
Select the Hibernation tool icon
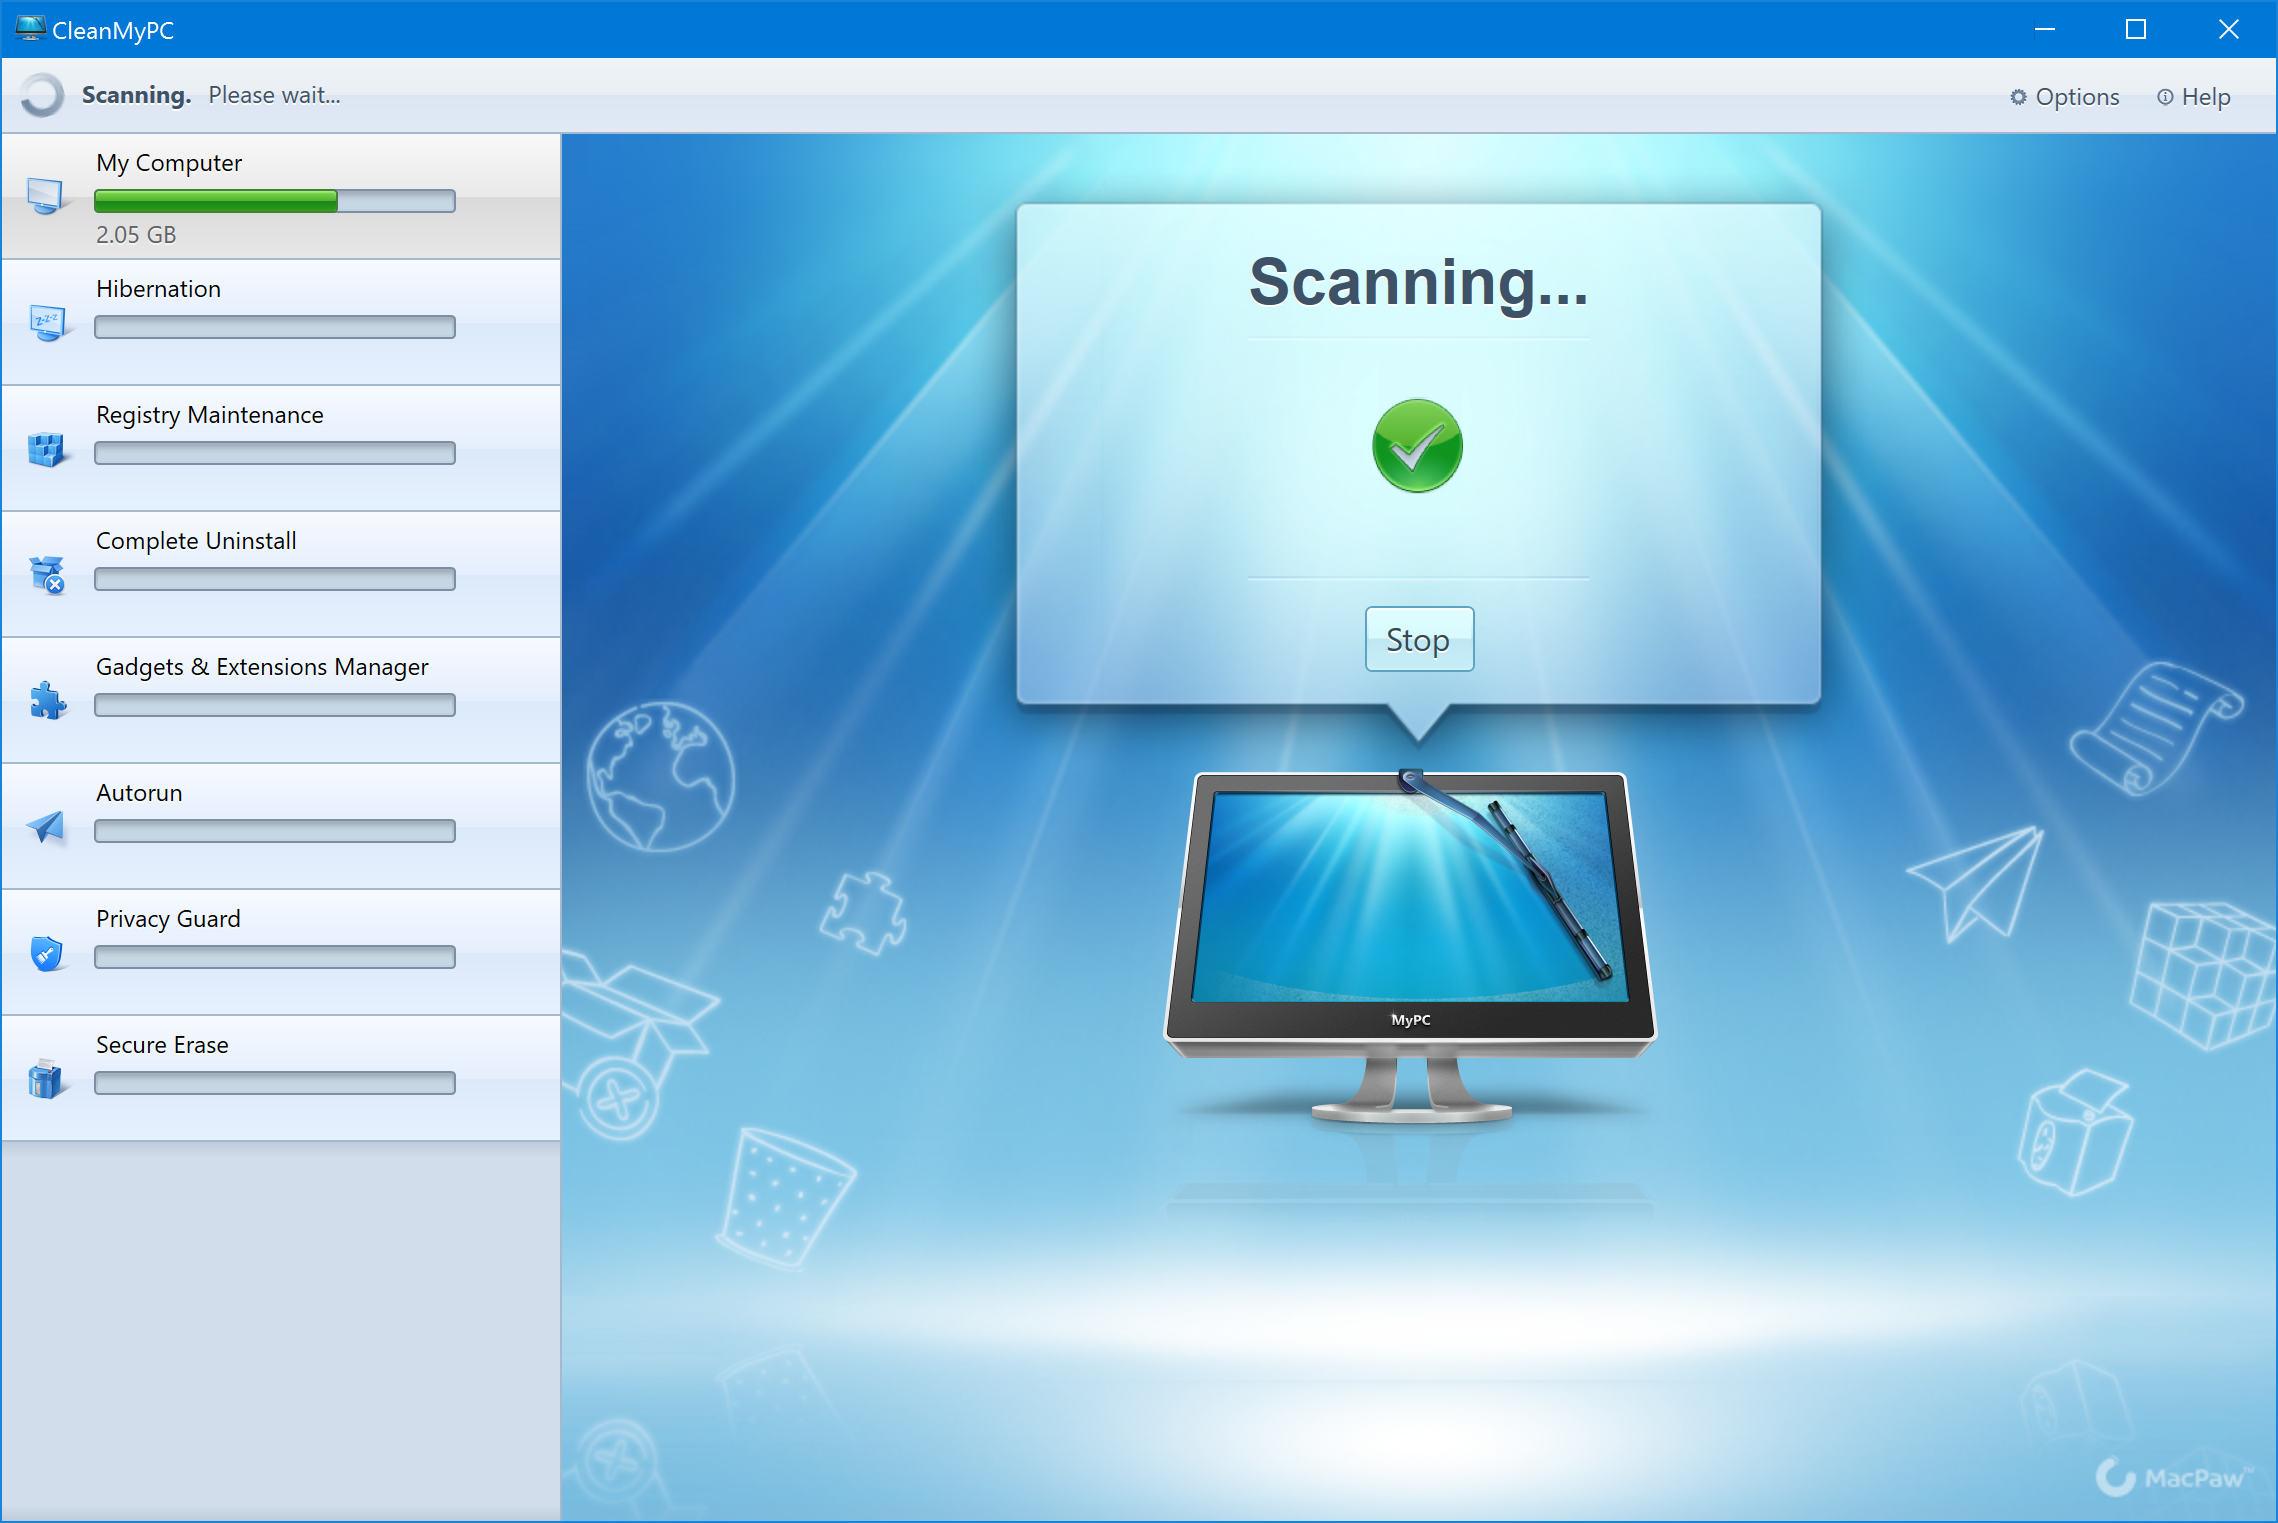point(46,316)
